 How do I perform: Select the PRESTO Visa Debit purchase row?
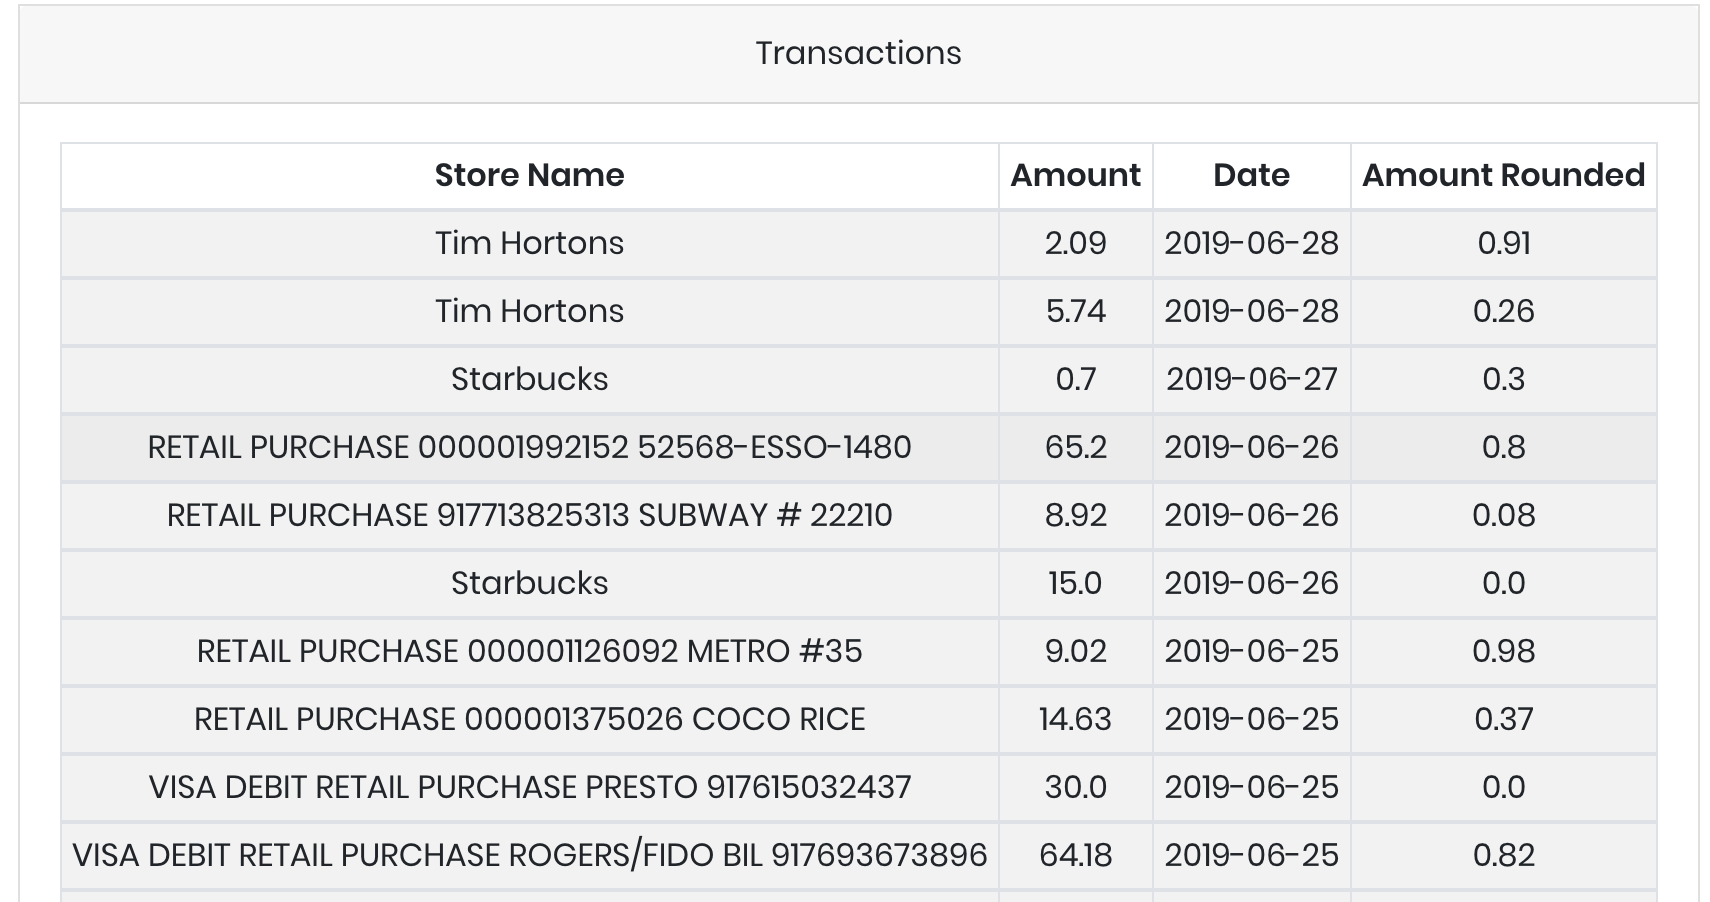coord(529,787)
